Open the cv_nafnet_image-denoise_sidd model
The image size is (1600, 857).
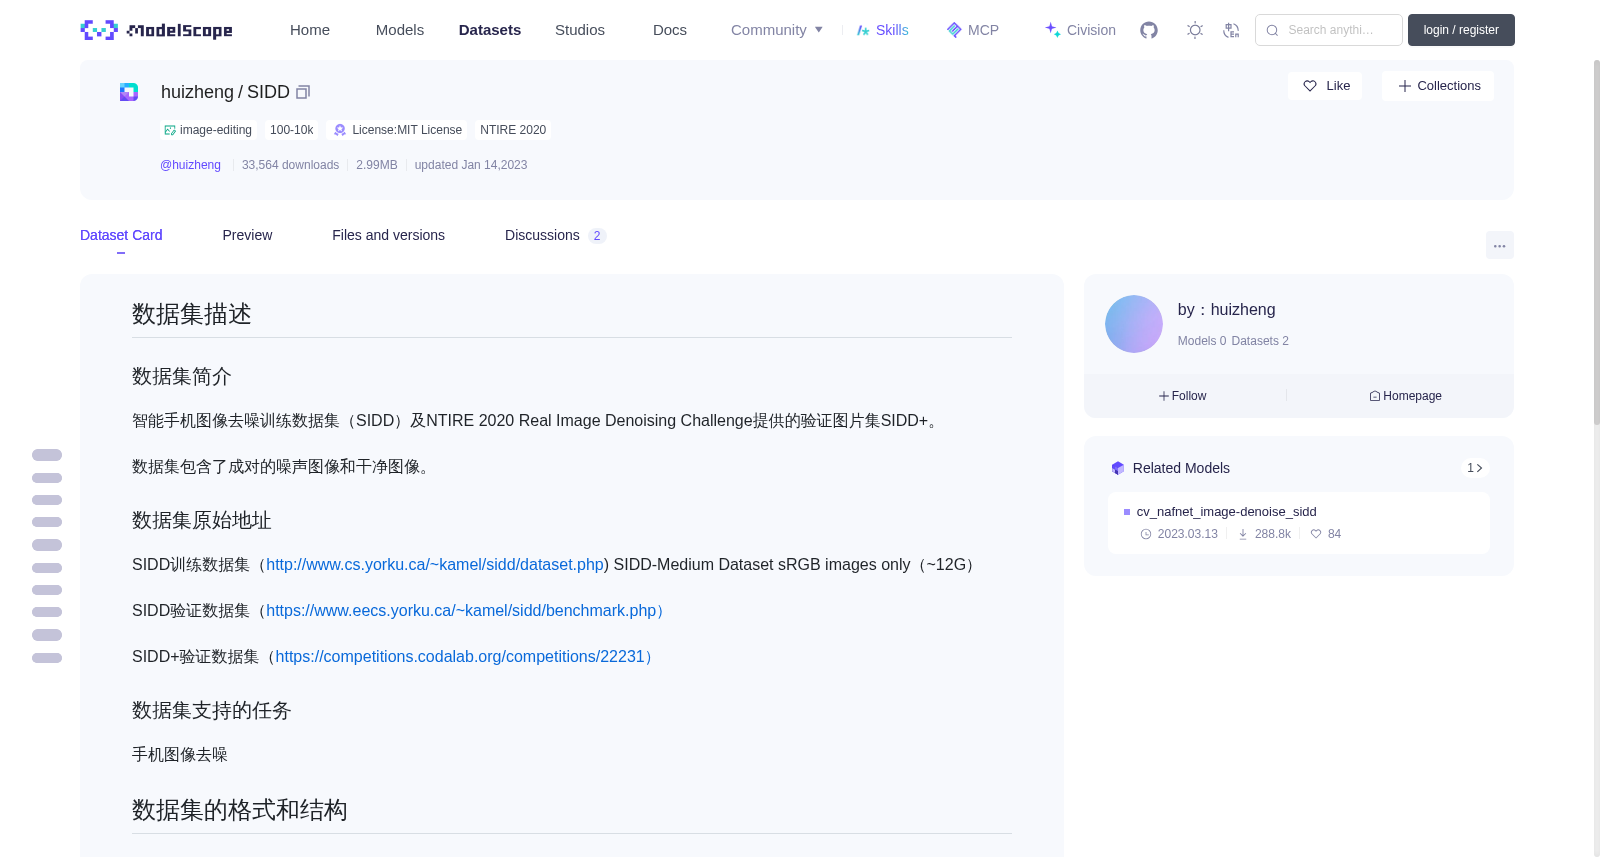[1226, 512]
